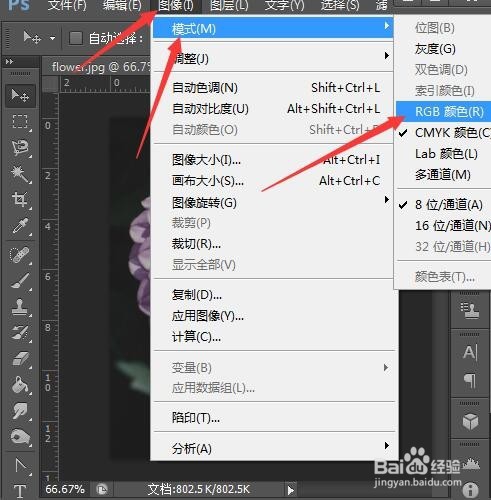Screen dimensions: 491x500
Task: Choose RGB 颜色(R) mode
Action: (x=444, y=112)
